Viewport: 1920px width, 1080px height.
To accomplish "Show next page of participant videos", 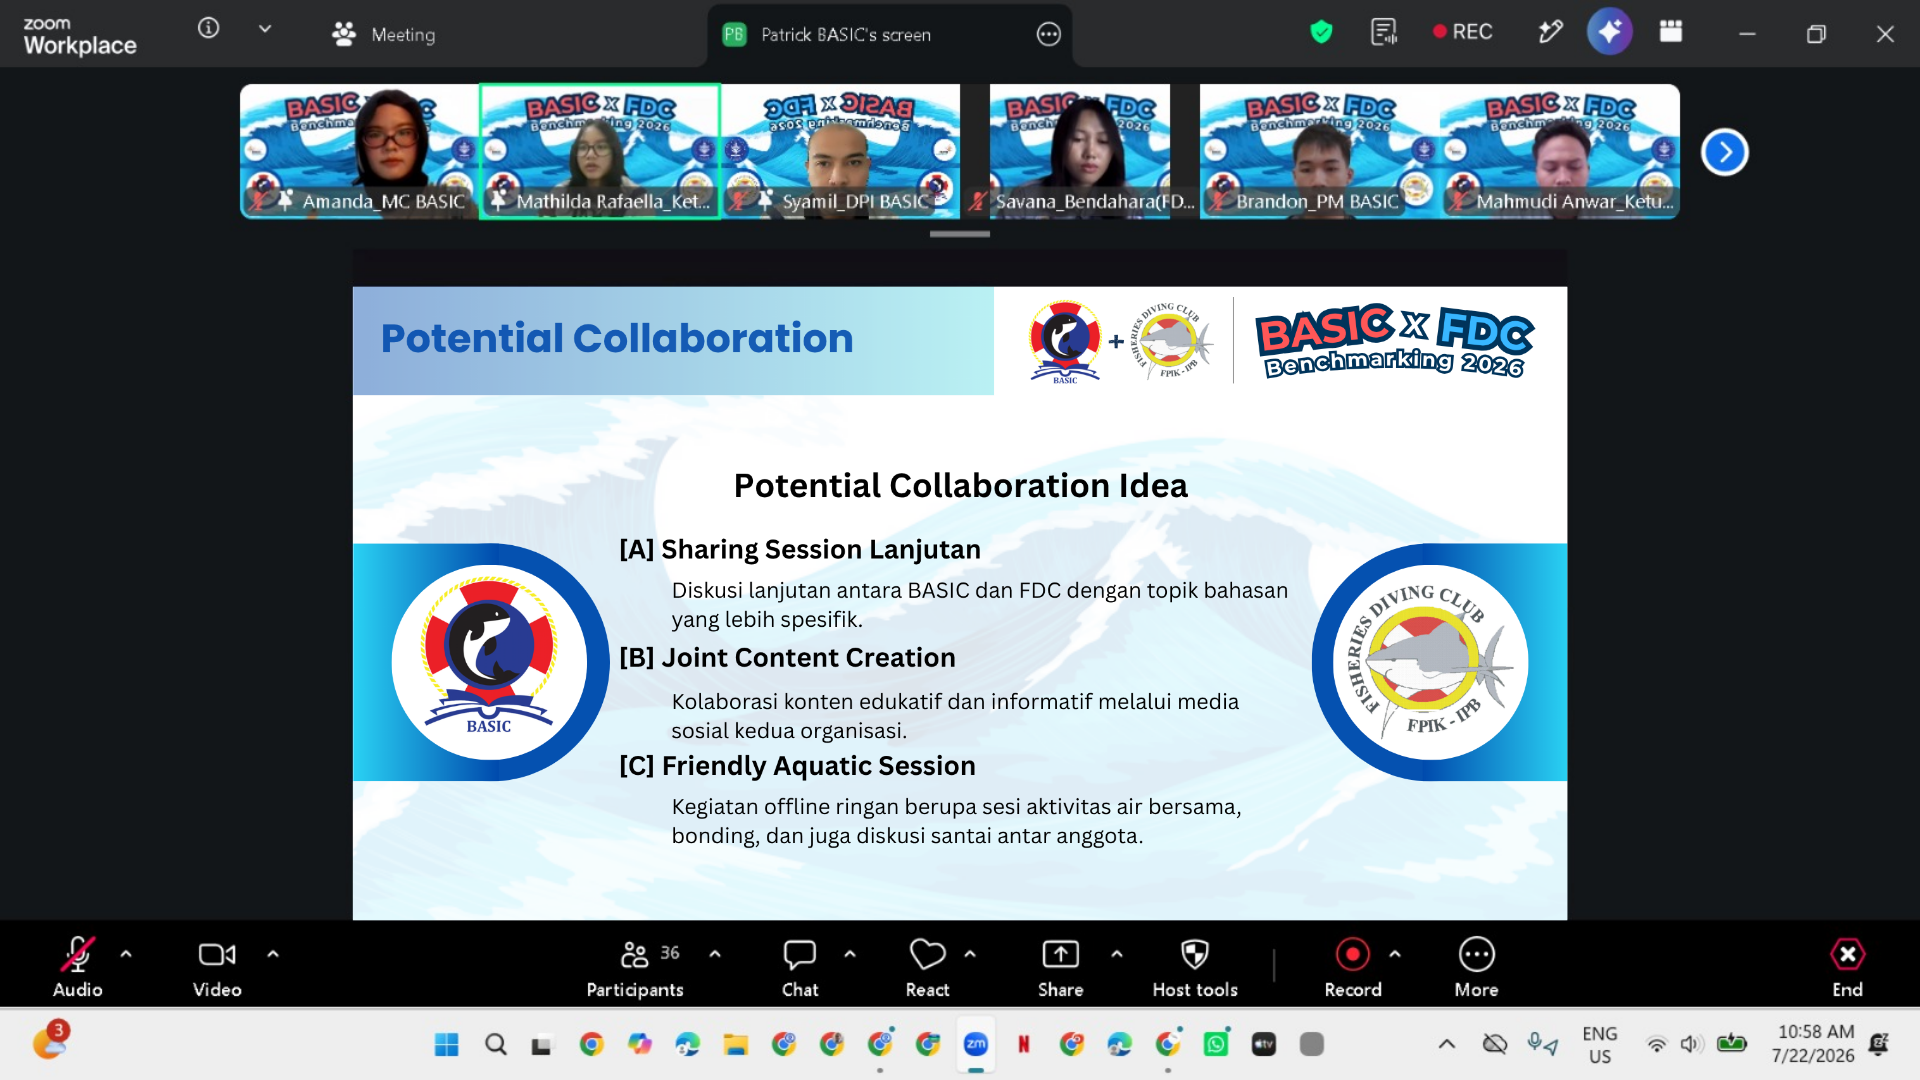I will pyautogui.click(x=1725, y=152).
